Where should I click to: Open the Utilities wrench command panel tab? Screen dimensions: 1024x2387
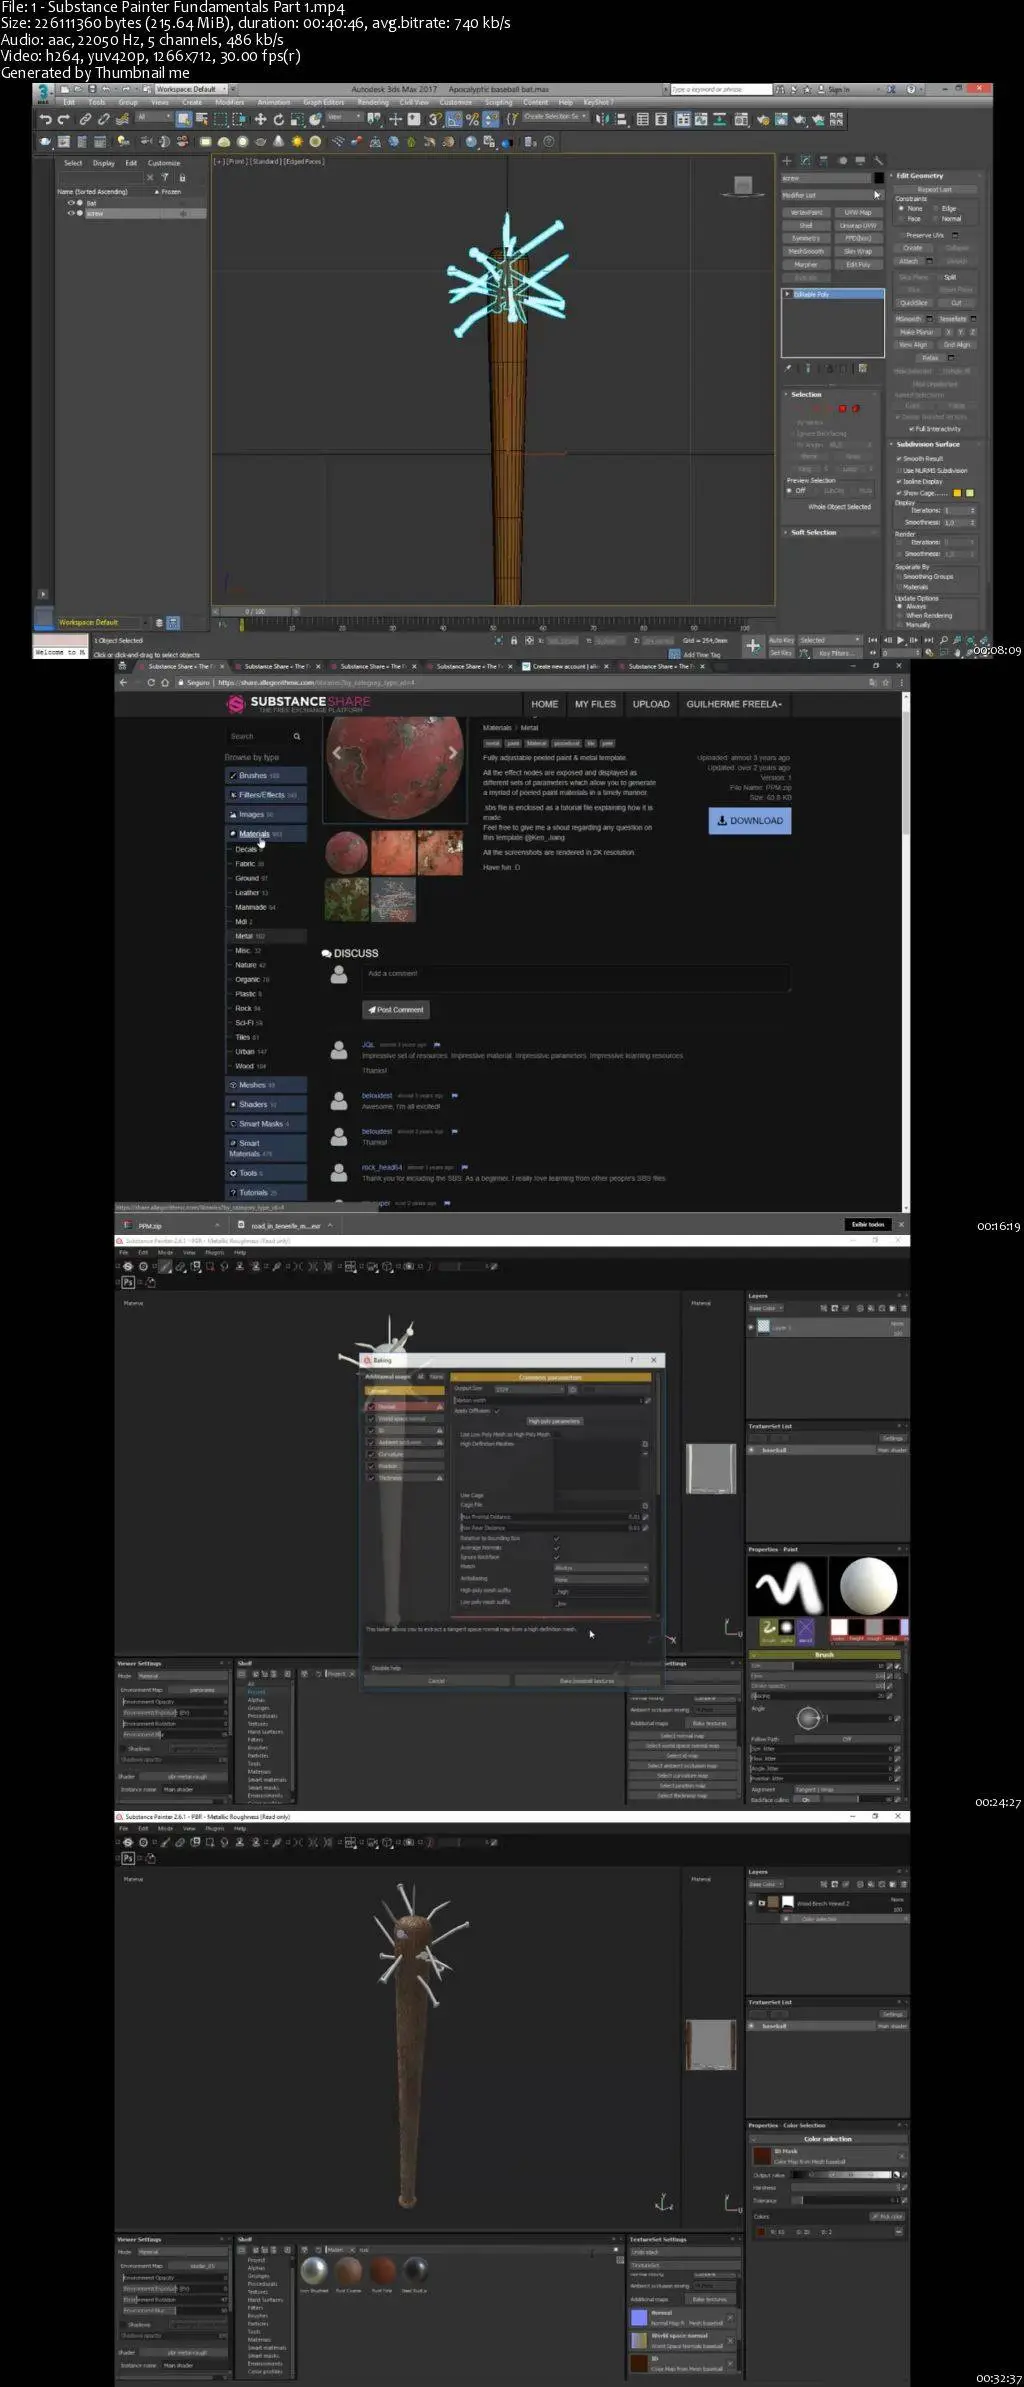pyautogui.click(x=878, y=160)
